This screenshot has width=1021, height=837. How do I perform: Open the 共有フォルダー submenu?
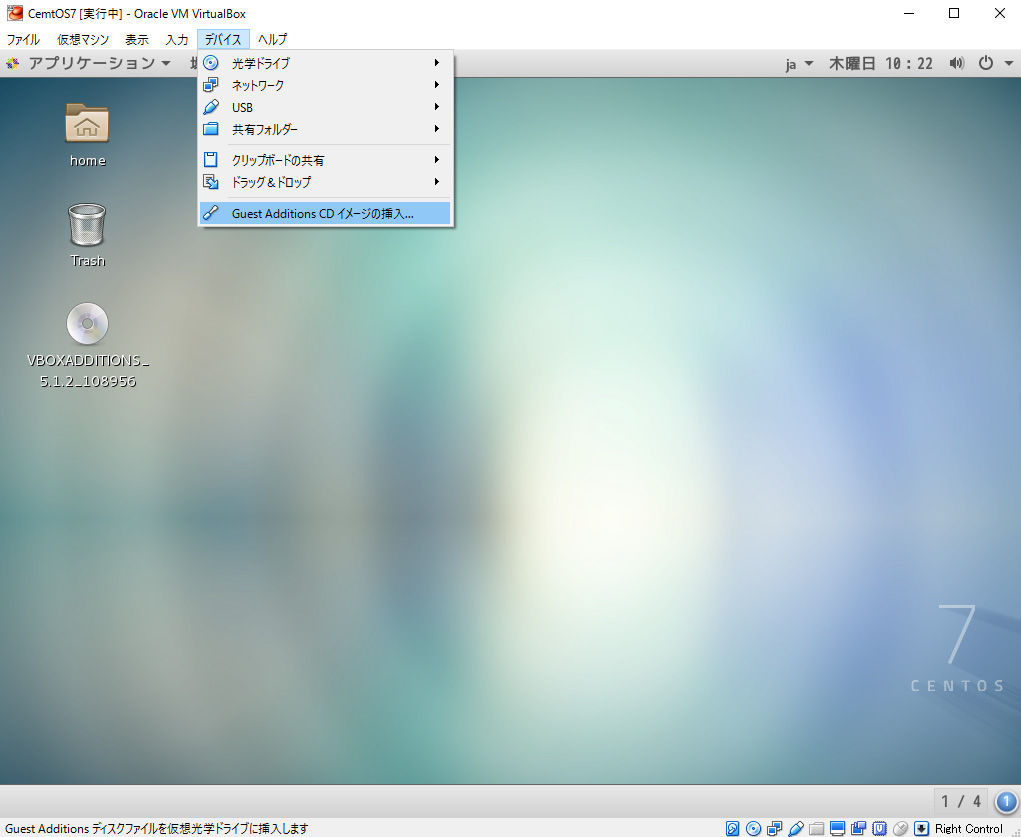324,130
